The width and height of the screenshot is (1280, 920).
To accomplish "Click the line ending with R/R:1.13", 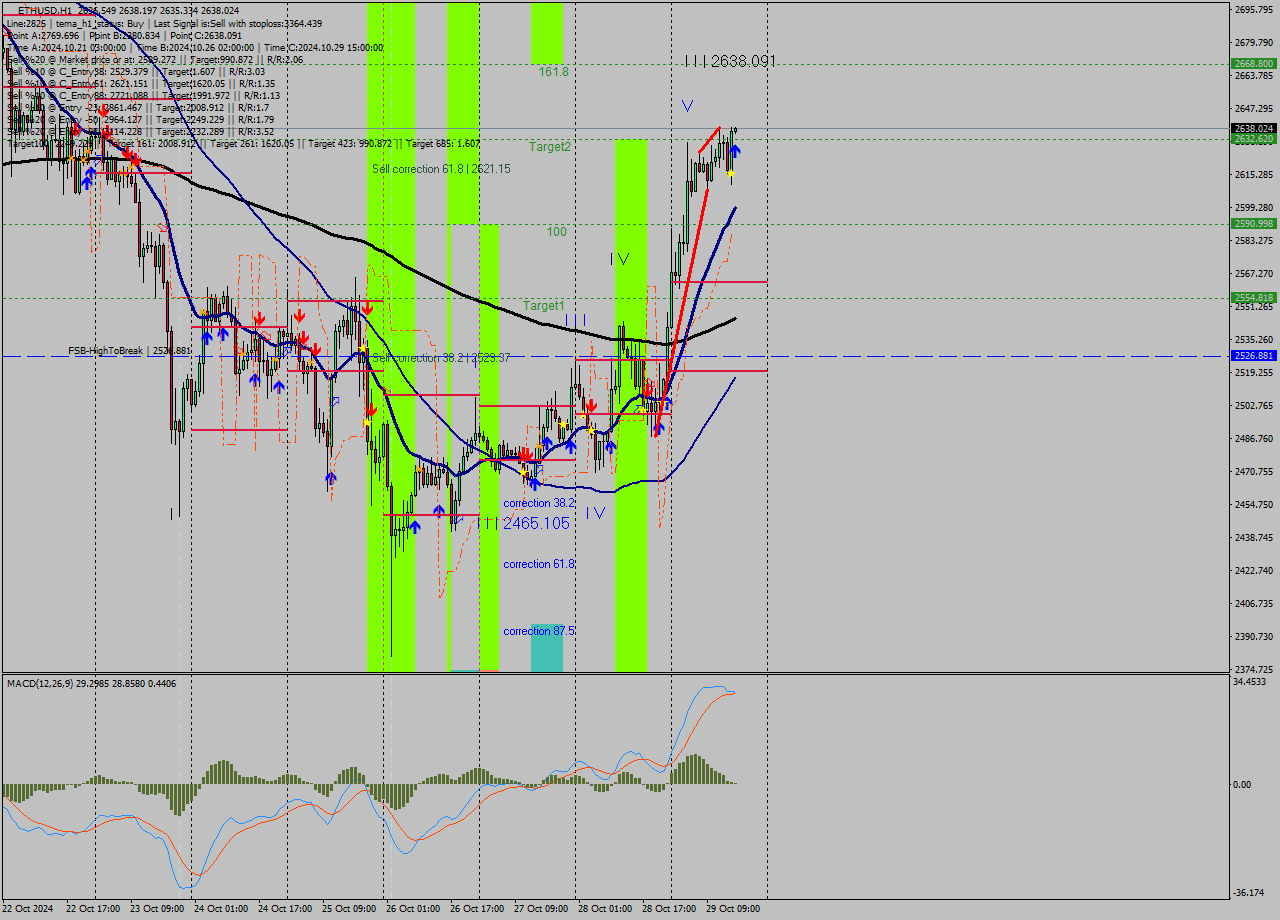I will click(143, 95).
